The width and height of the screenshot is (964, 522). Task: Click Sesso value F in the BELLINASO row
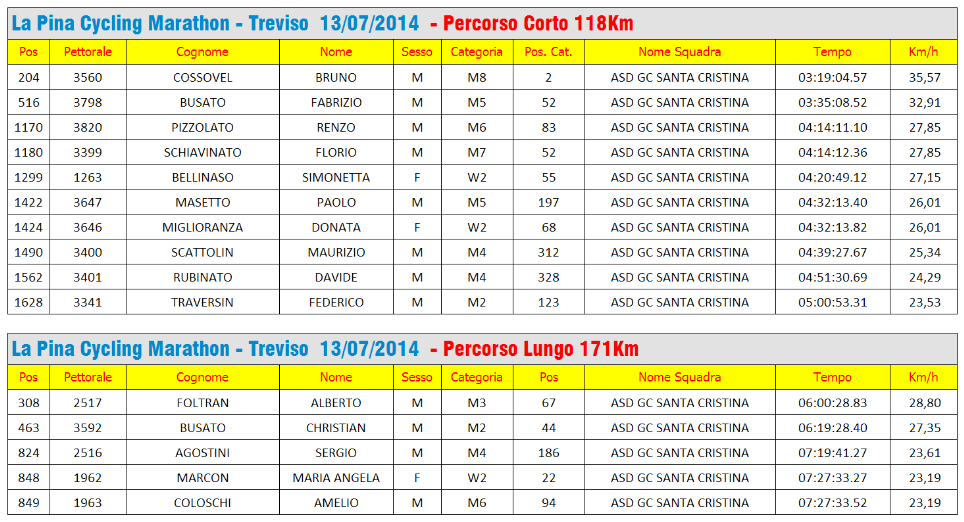(417, 178)
